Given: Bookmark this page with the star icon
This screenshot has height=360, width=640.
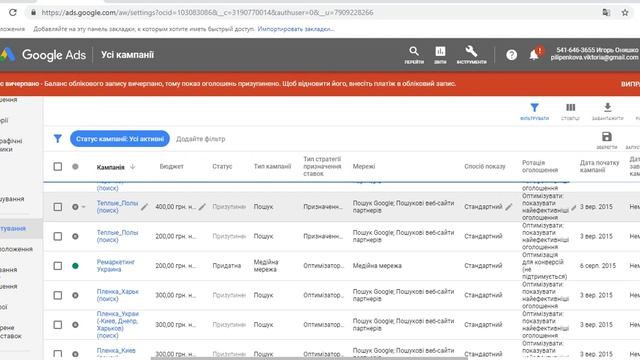Looking at the screenshot, I should [625, 12].
